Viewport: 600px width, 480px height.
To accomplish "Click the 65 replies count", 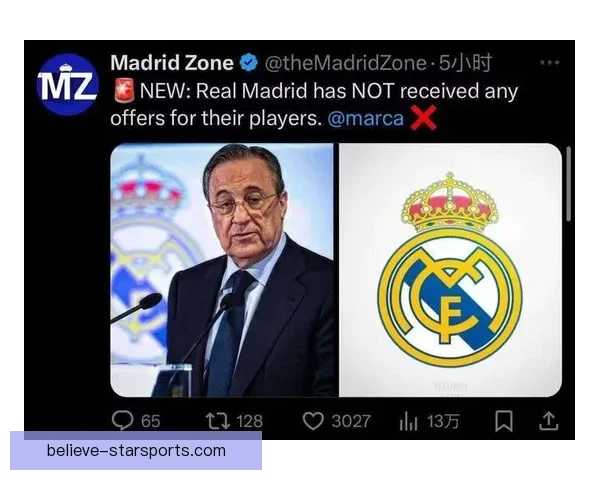I will click(x=150, y=421).
